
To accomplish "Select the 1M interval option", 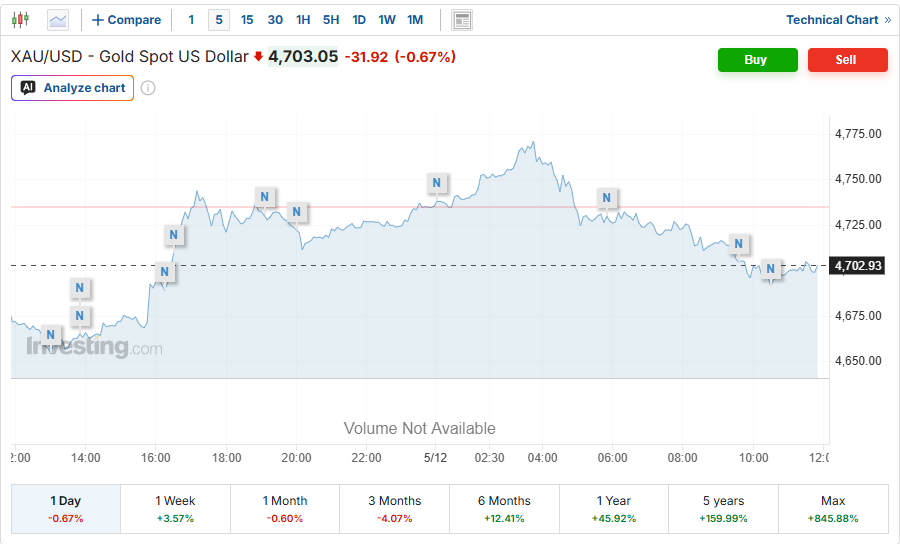I will click(415, 20).
